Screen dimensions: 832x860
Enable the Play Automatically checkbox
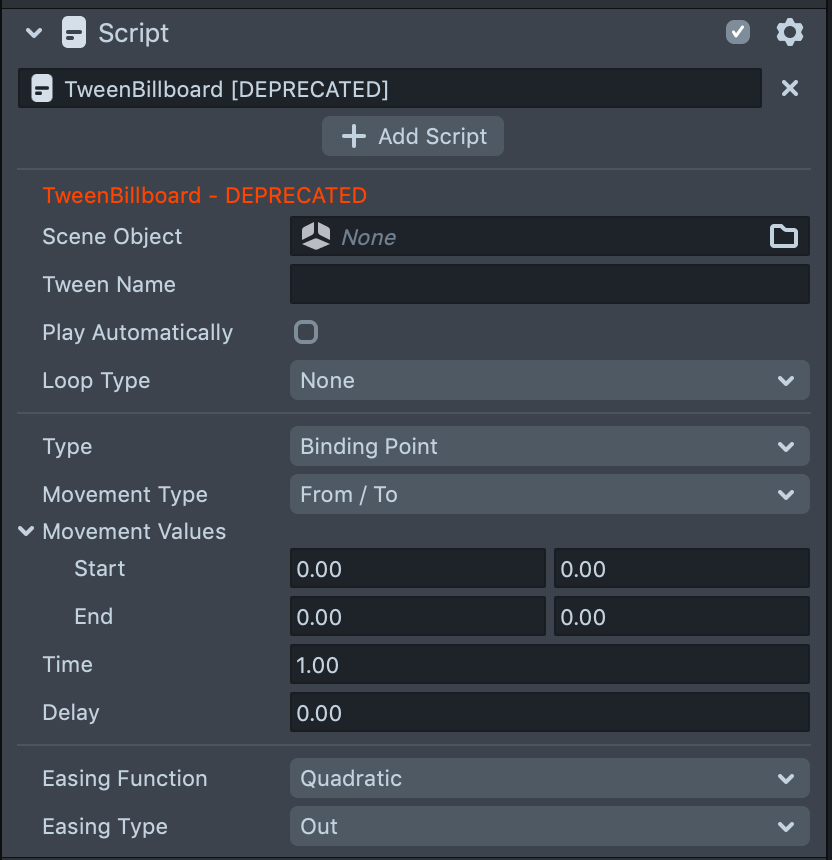tap(306, 332)
